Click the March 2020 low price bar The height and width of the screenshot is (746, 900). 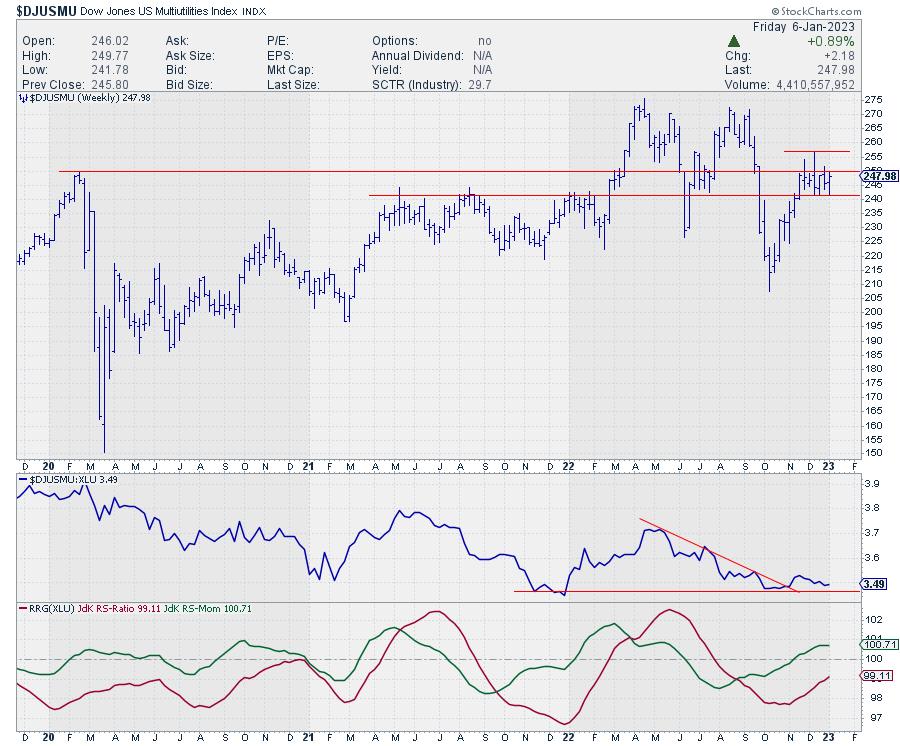(x=103, y=420)
